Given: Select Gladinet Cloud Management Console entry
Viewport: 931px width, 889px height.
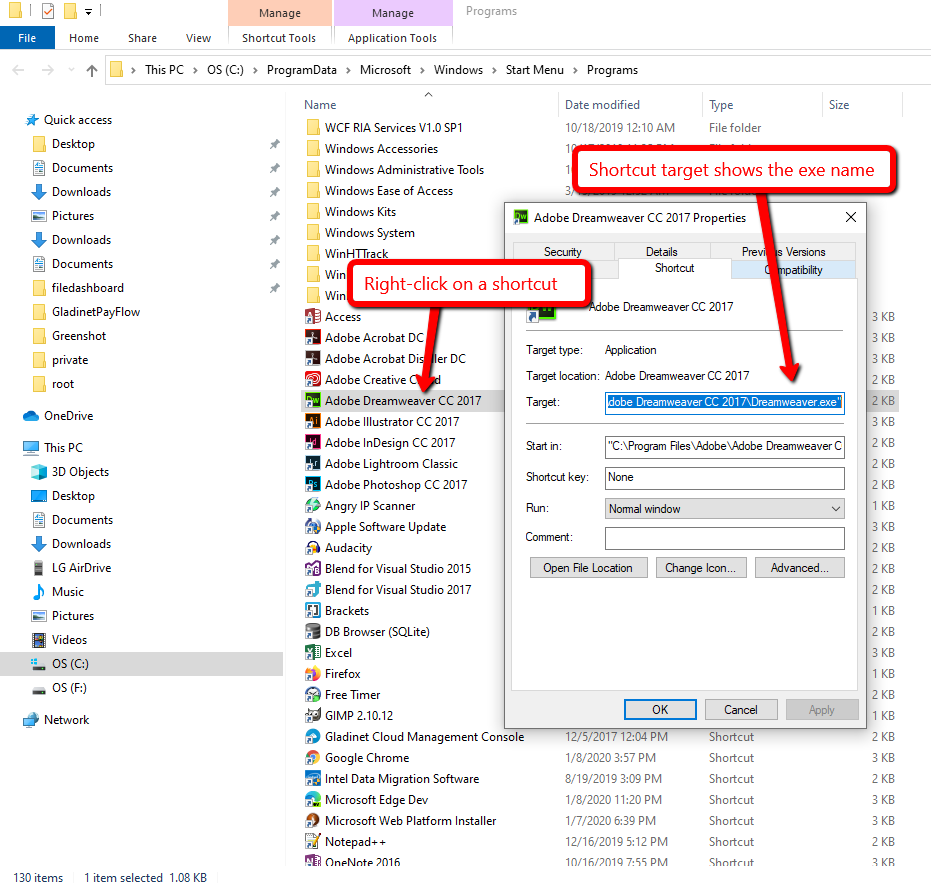Looking at the screenshot, I should point(424,737).
